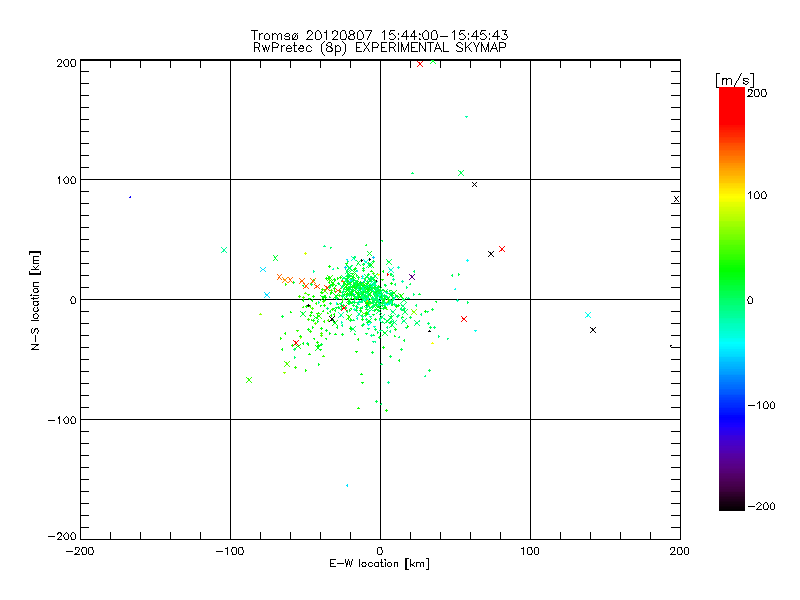Click the x-axis tick label 200
Image resolution: width=800 pixels, height=600 pixels.
[x=680, y=551]
